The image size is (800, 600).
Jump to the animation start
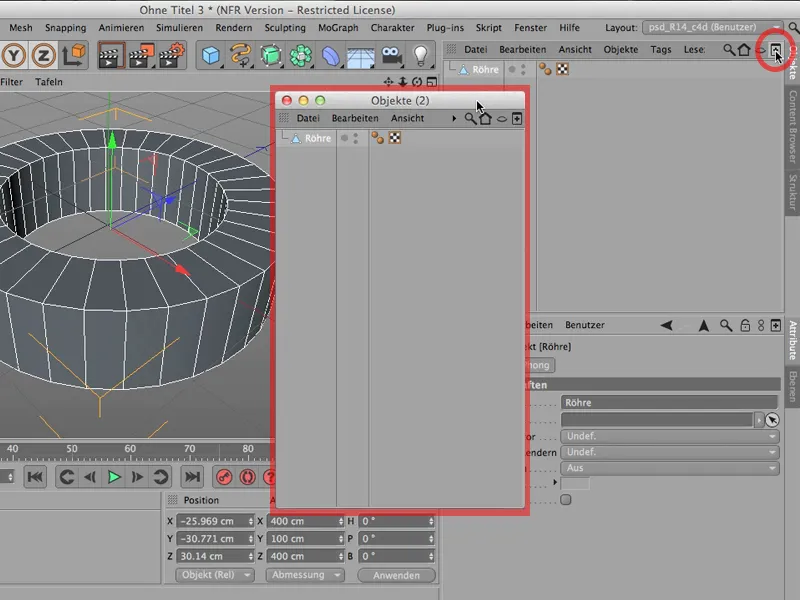pyautogui.click(x=35, y=477)
